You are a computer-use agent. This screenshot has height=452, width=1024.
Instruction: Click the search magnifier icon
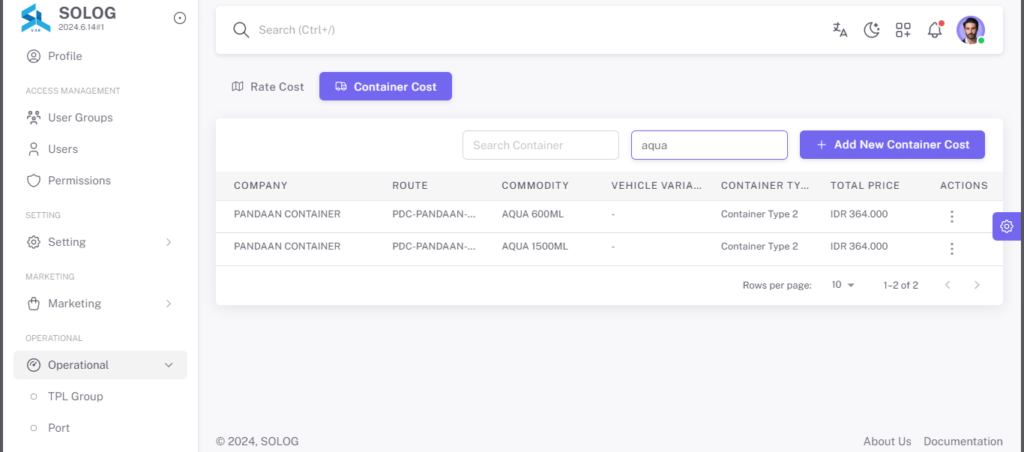click(x=241, y=30)
